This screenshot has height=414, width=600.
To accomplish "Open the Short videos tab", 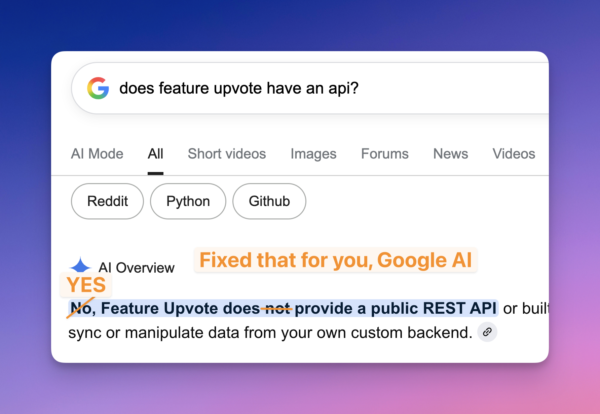I will [x=227, y=154].
